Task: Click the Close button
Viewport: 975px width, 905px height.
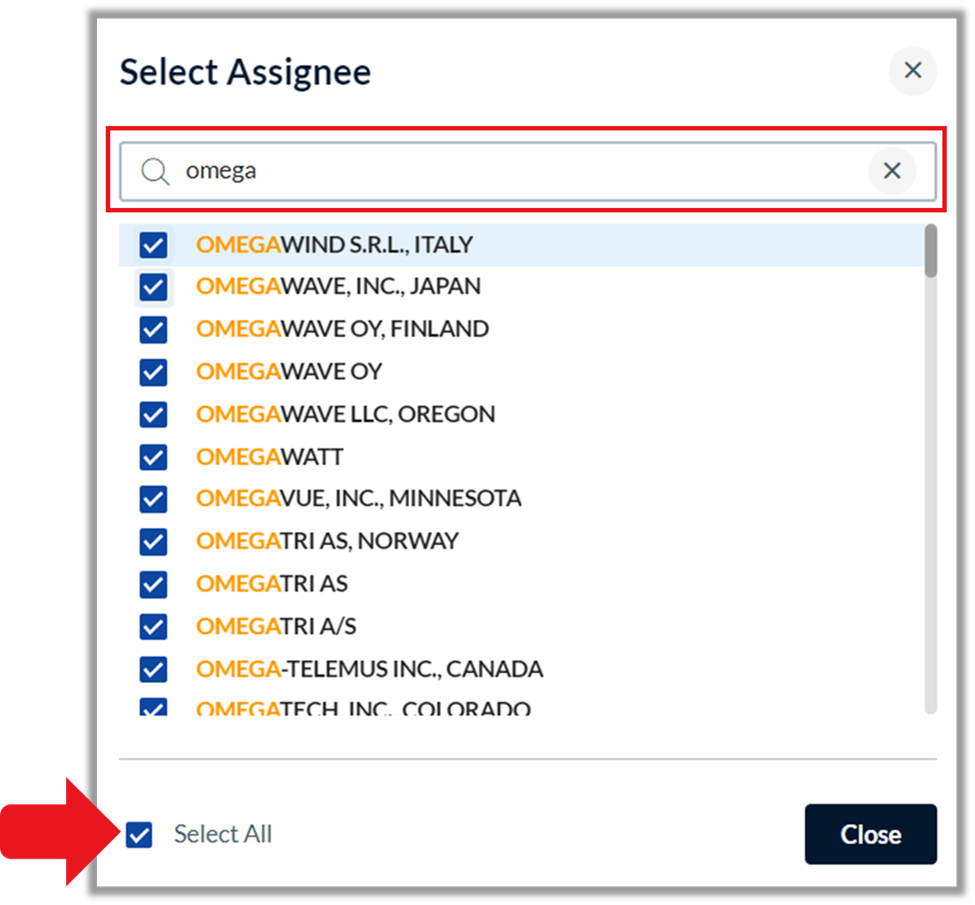Action: tap(870, 834)
